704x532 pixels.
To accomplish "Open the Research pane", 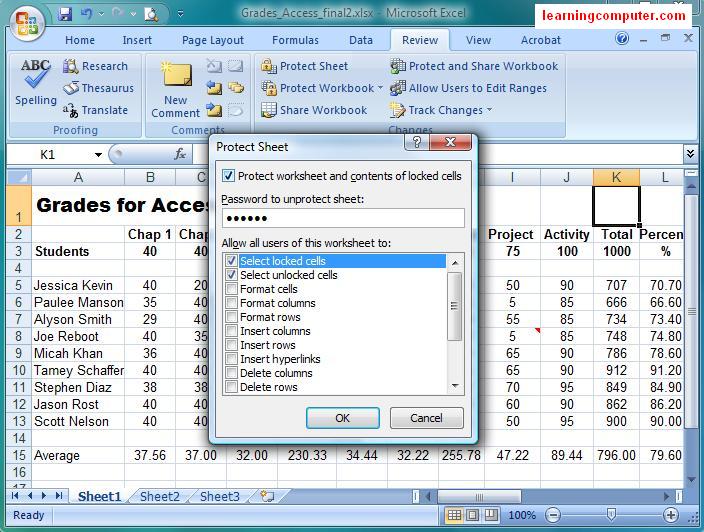I will click(x=96, y=66).
